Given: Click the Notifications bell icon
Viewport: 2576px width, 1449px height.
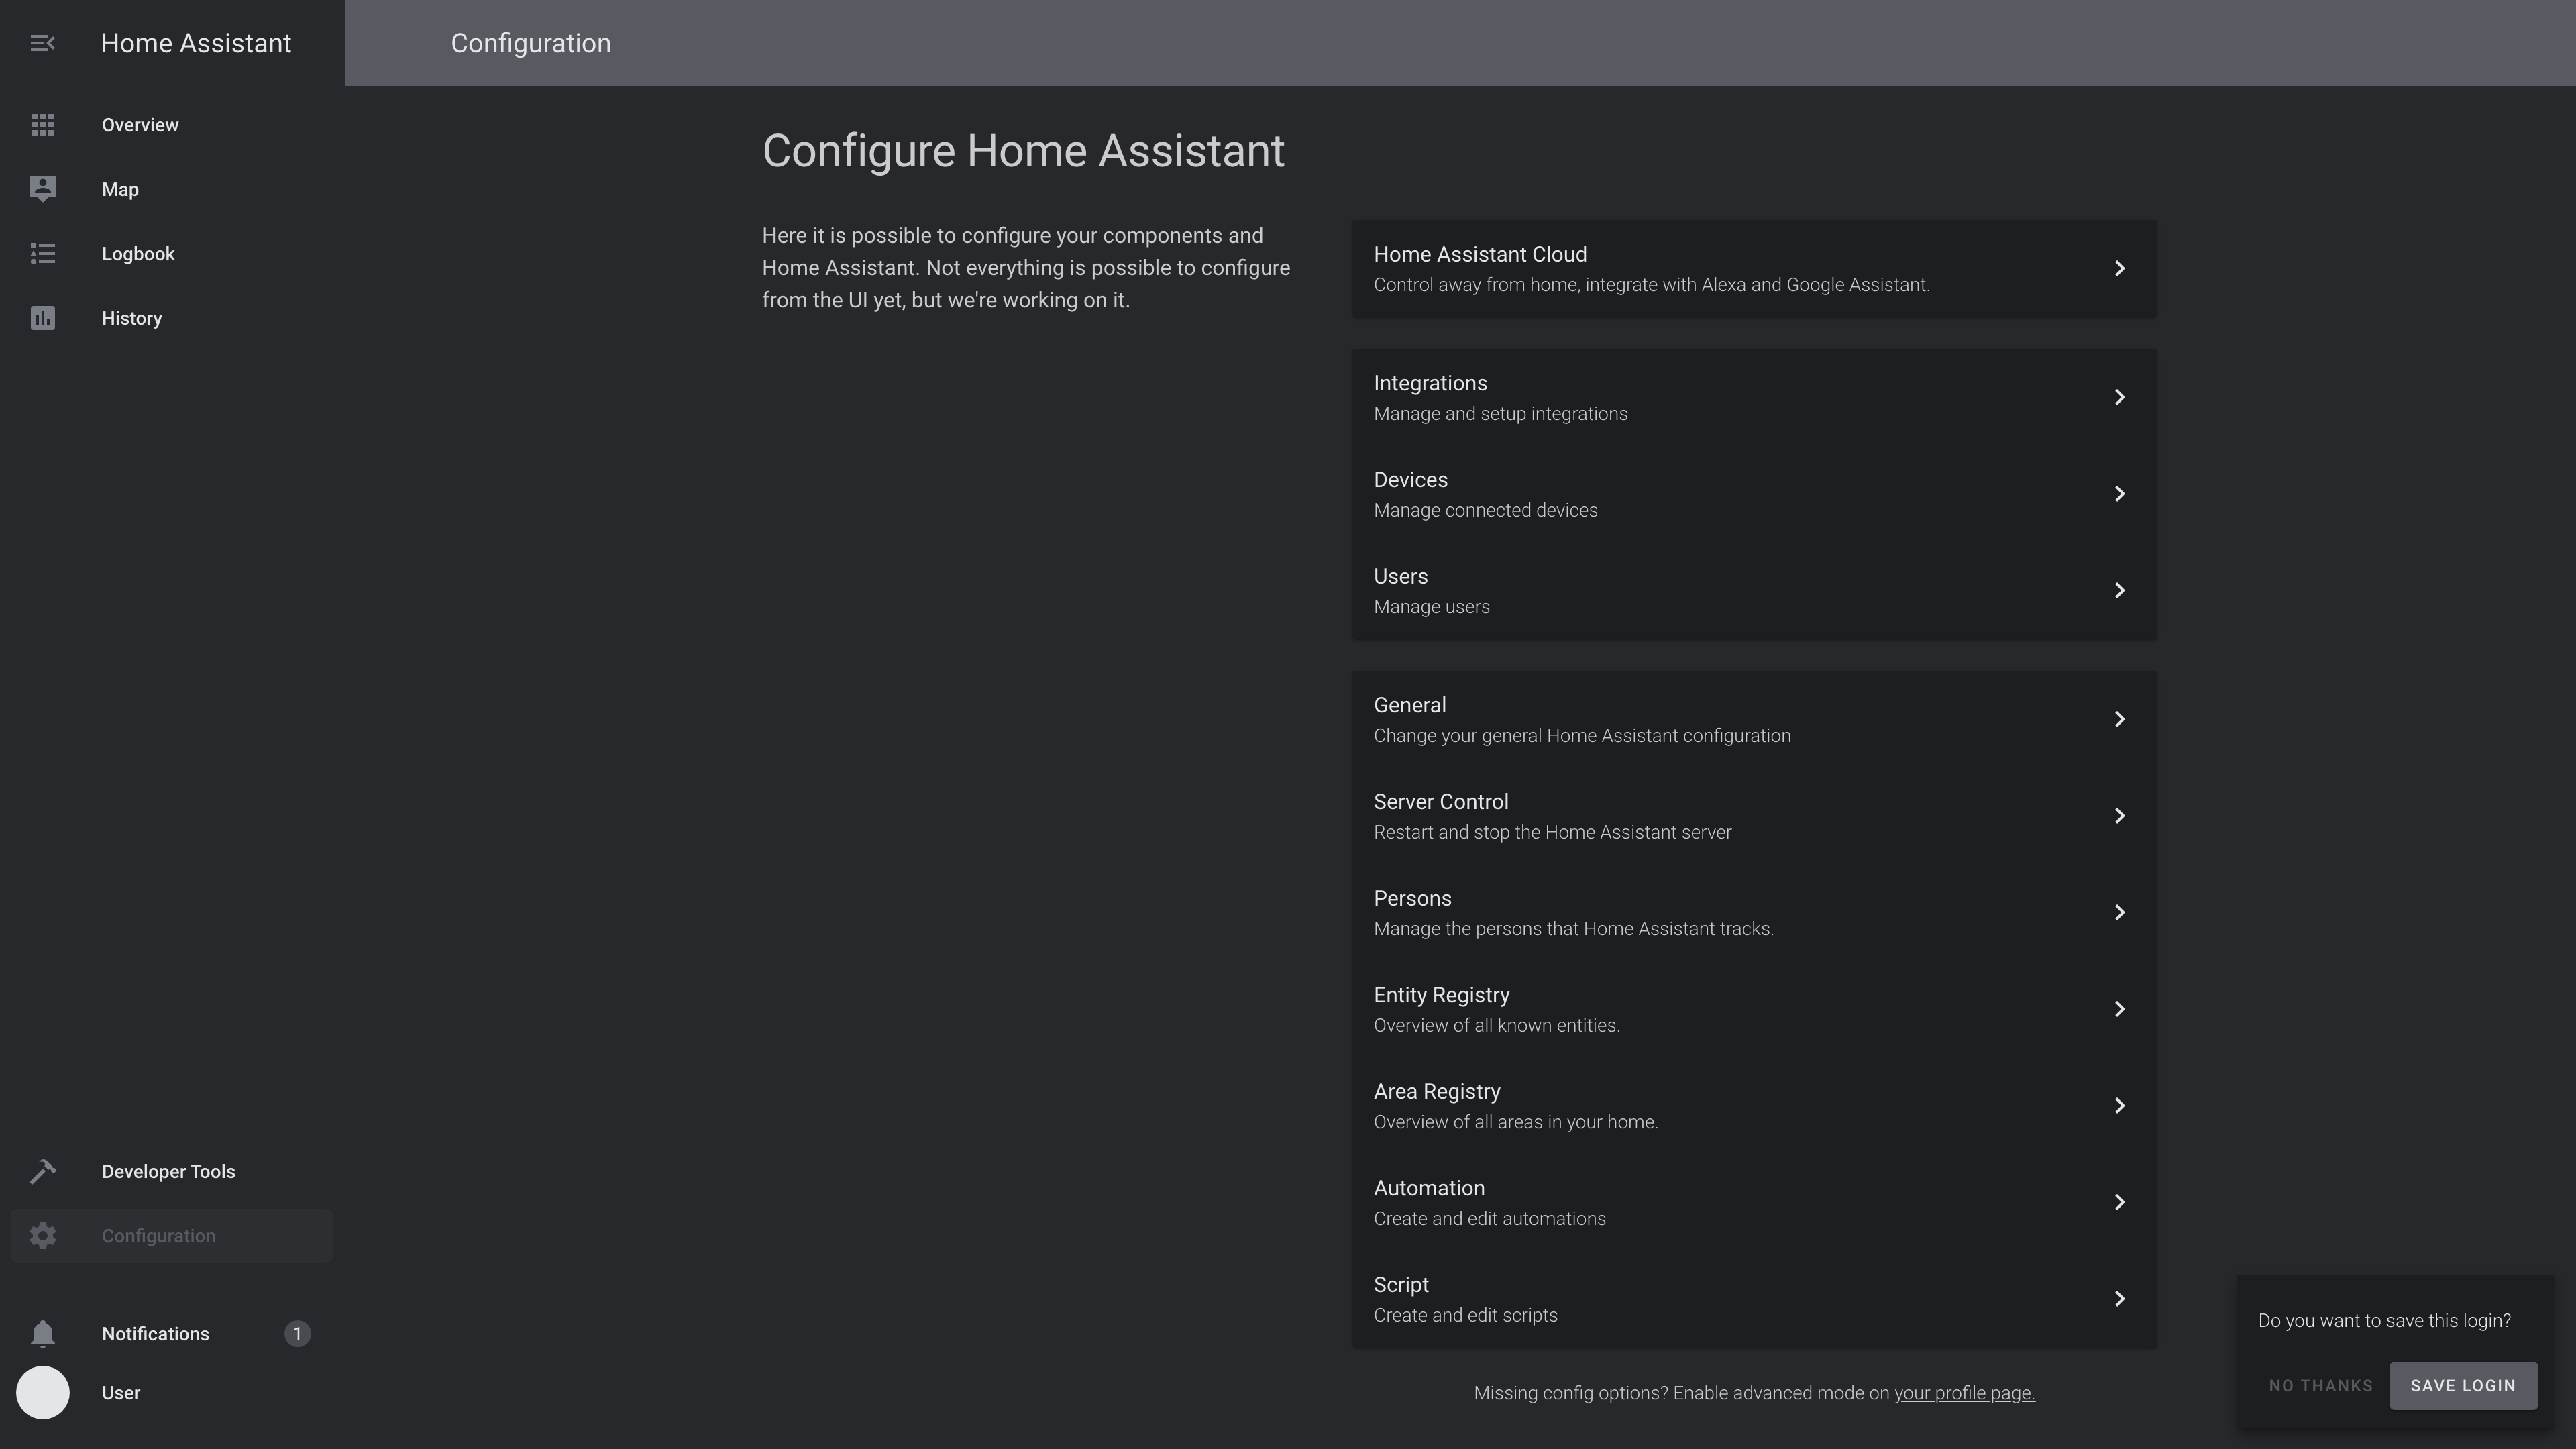Looking at the screenshot, I should pos(42,1334).
